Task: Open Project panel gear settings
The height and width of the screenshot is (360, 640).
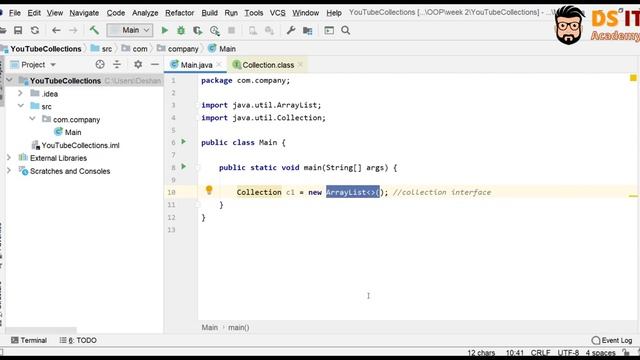Action: (138, 64)
